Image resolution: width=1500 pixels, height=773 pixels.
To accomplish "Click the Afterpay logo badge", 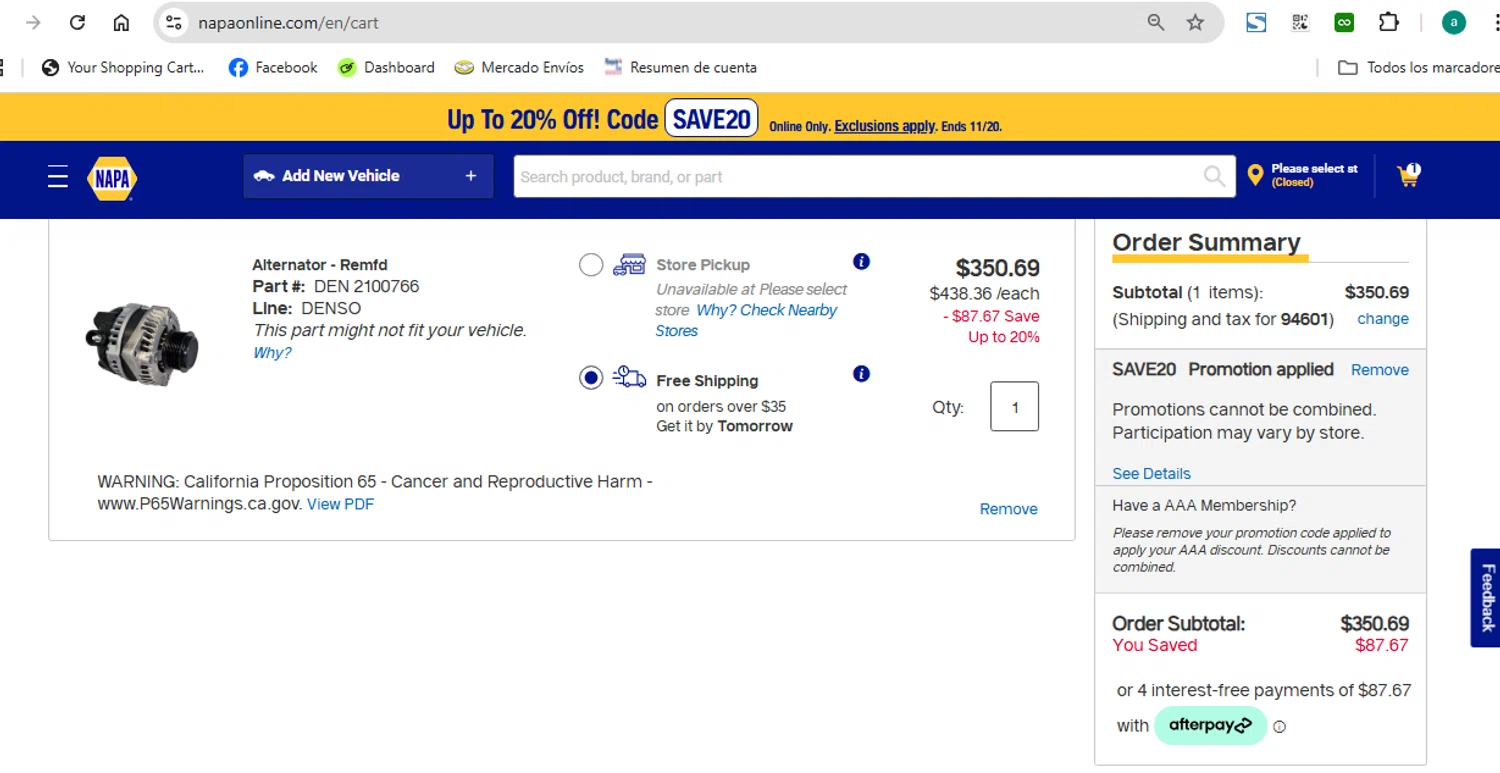I will 1210,725.
